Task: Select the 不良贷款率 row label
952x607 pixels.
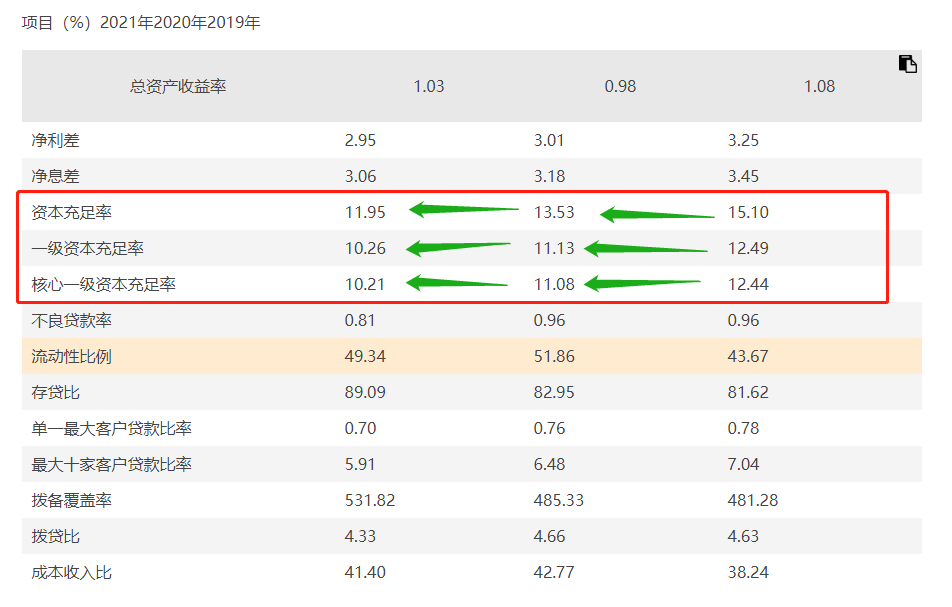Action: tap(71, 321)
